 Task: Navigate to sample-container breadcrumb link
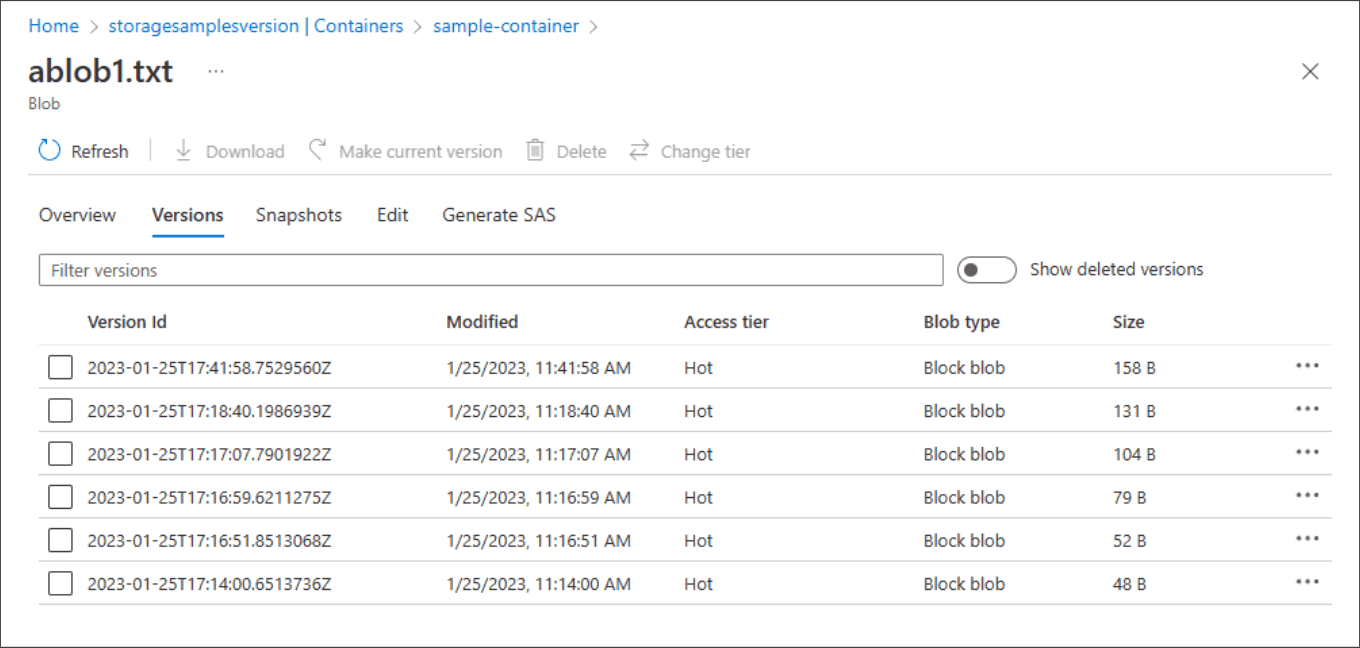(506, 26)
